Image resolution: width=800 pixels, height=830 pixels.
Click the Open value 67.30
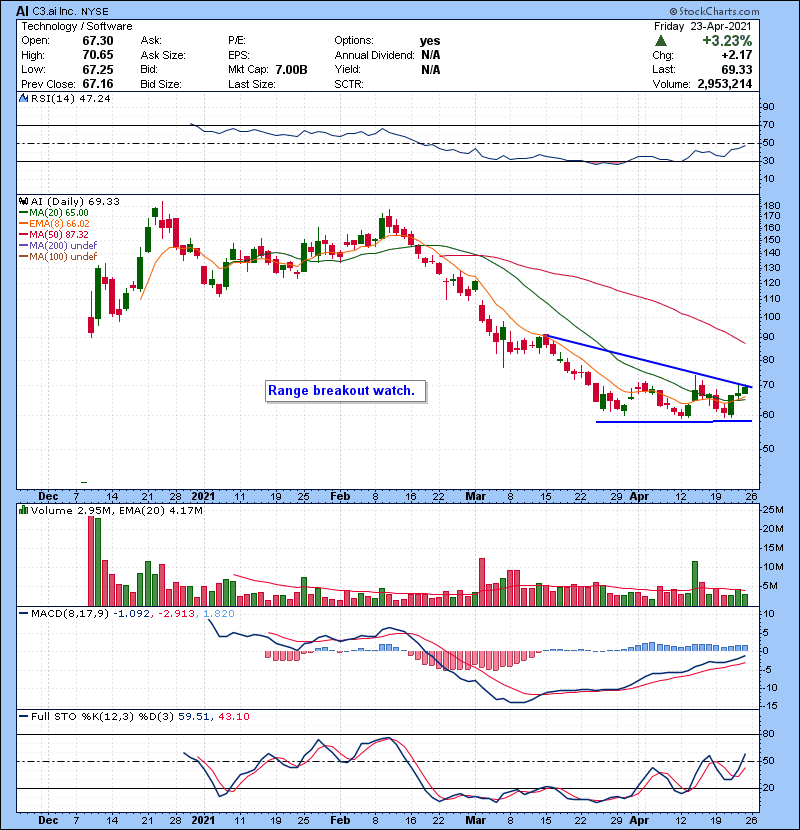(x=98, y=41)
